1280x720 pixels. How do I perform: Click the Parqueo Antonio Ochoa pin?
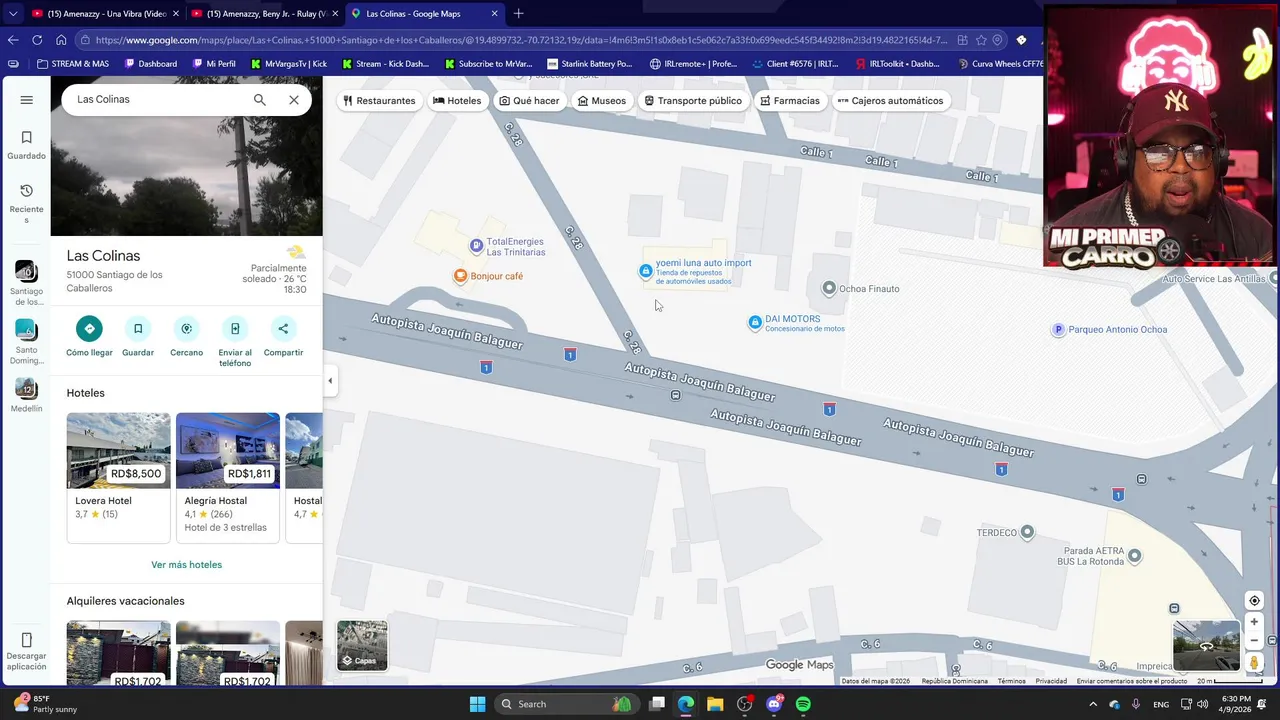click(1058, 330)
